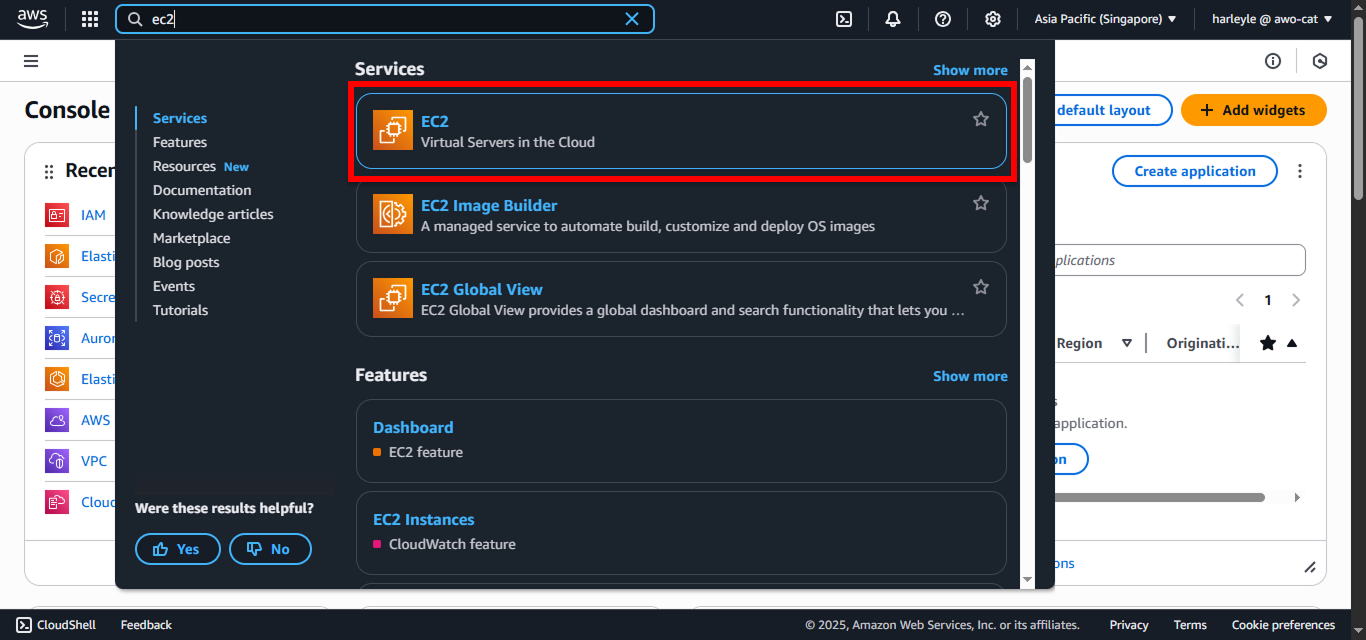Select Documentation in the search categories
1366x640 pixels.
click(x=202, y=190)
